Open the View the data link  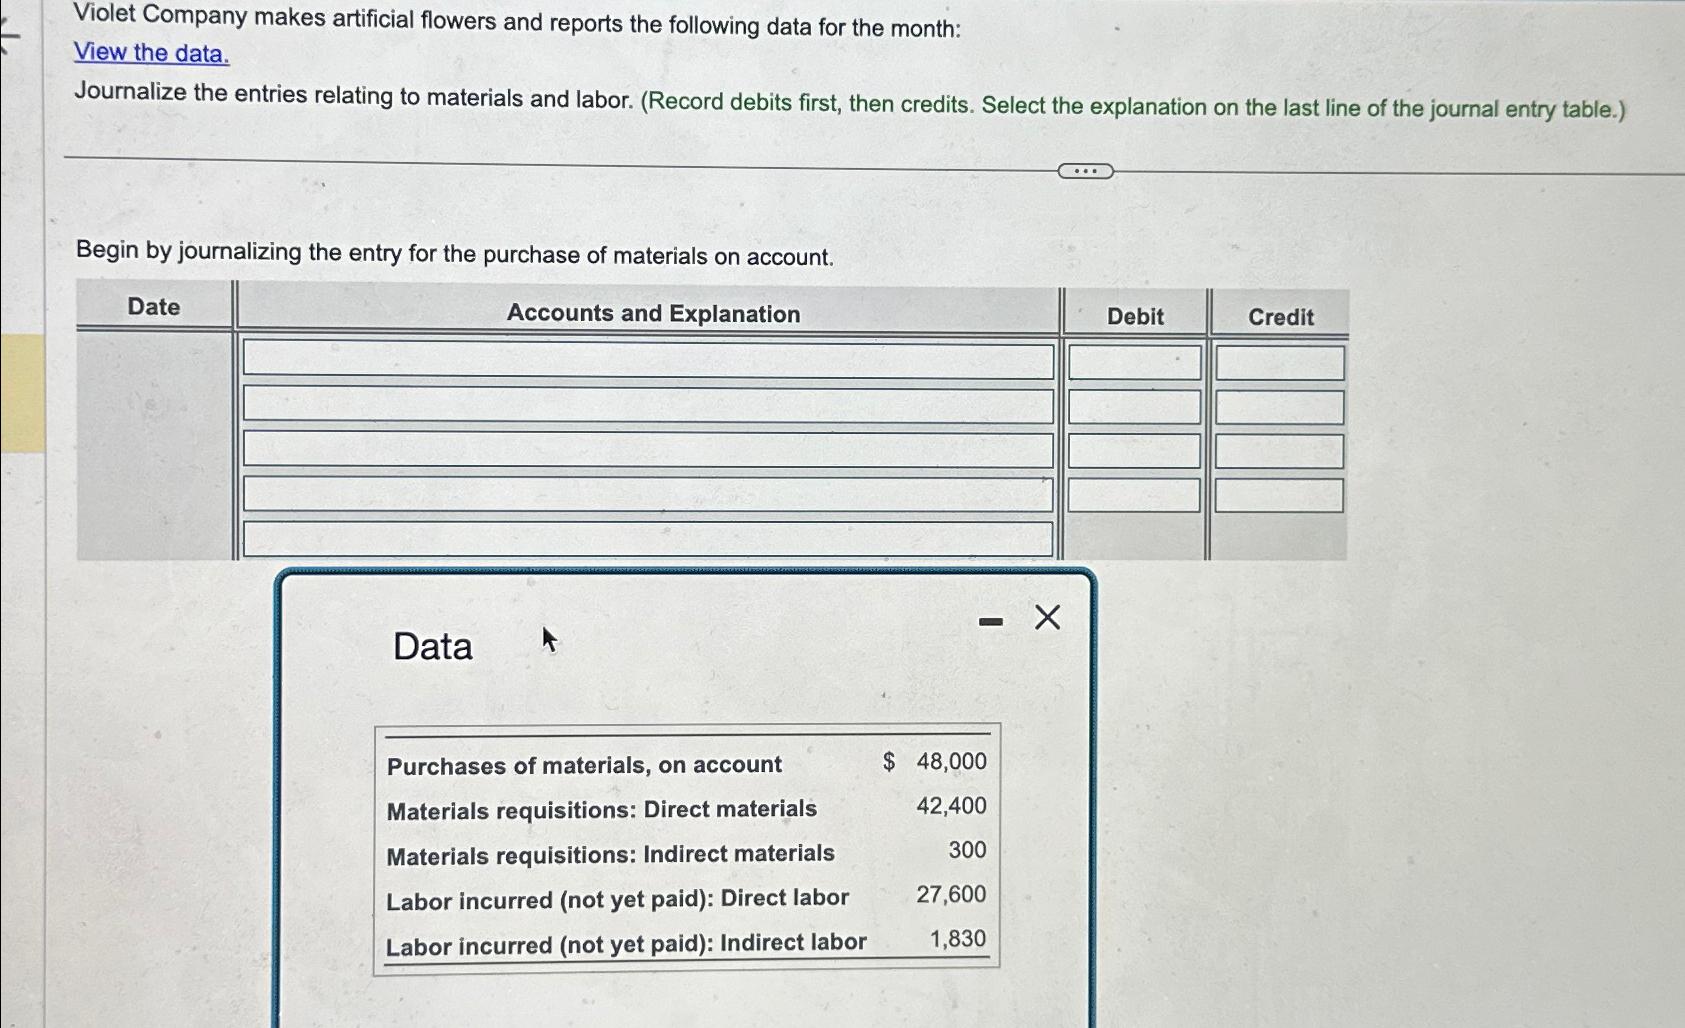pyautogui.click(x=152, y=53)
